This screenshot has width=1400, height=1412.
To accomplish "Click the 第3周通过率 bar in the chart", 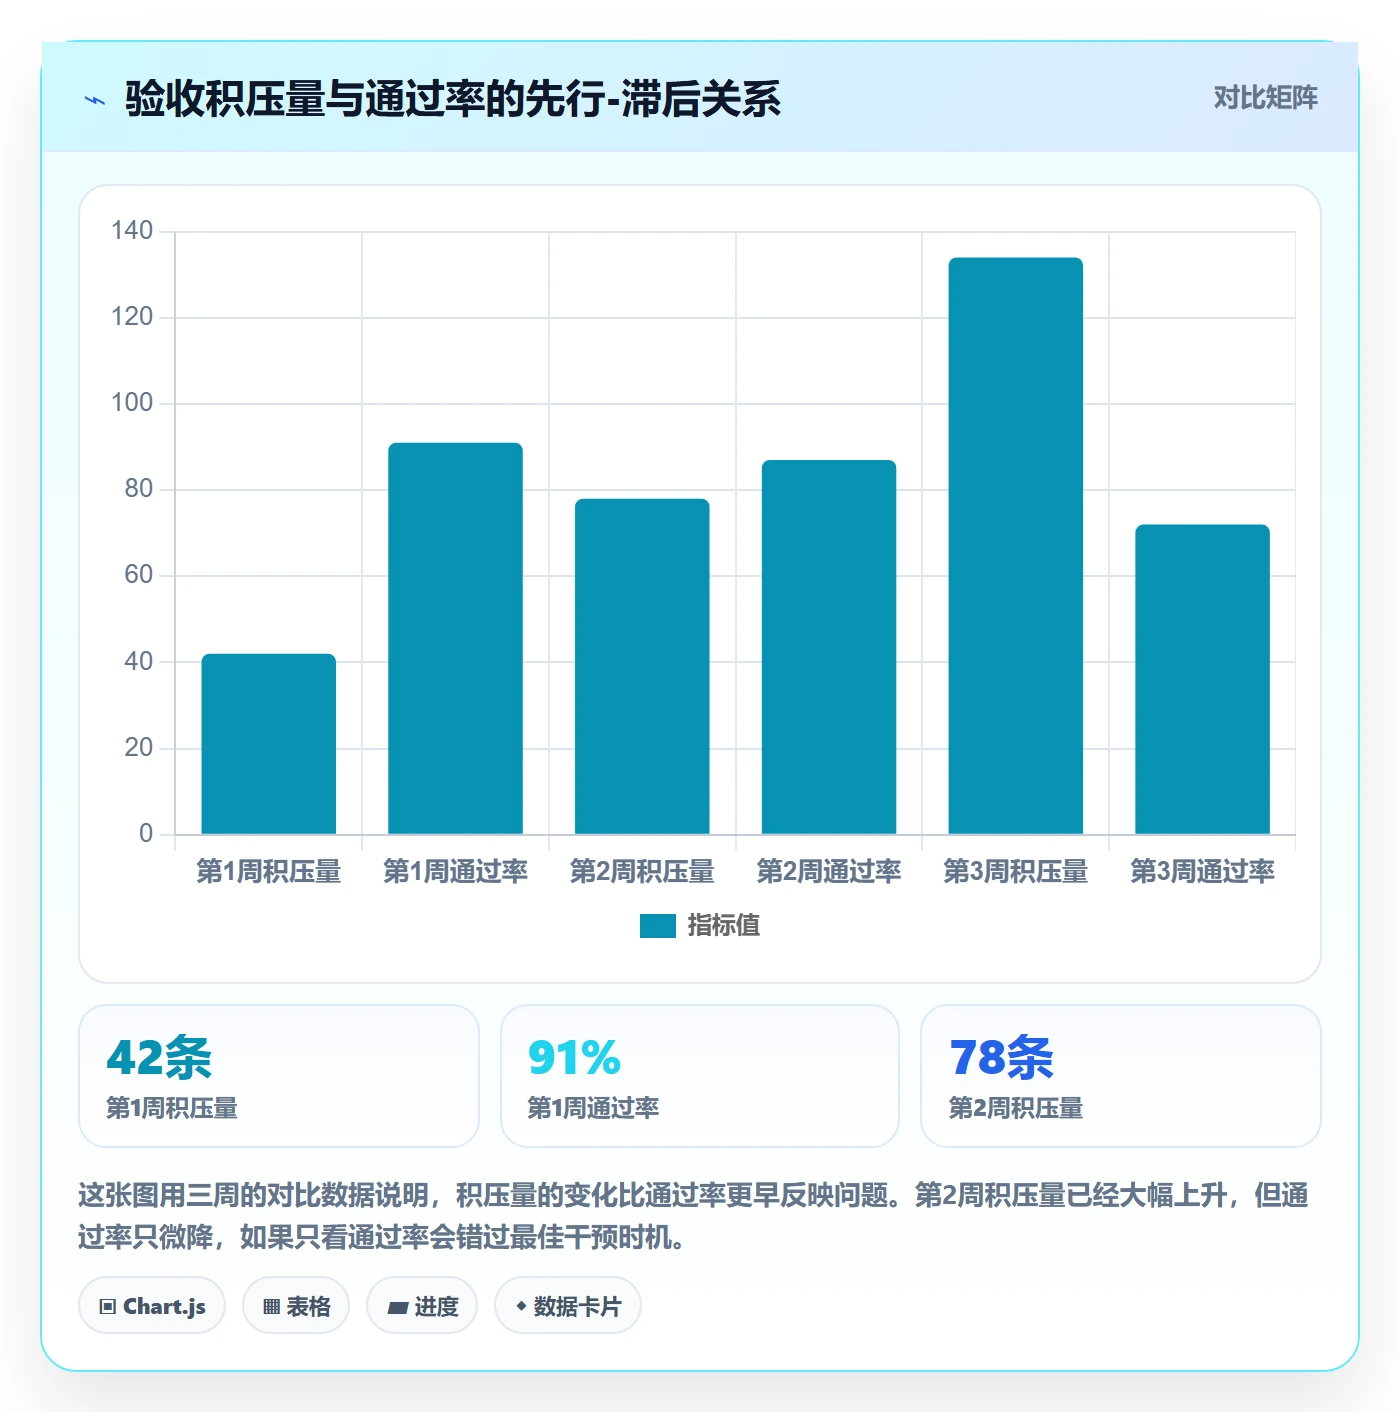I will (x=1202, y=679).
